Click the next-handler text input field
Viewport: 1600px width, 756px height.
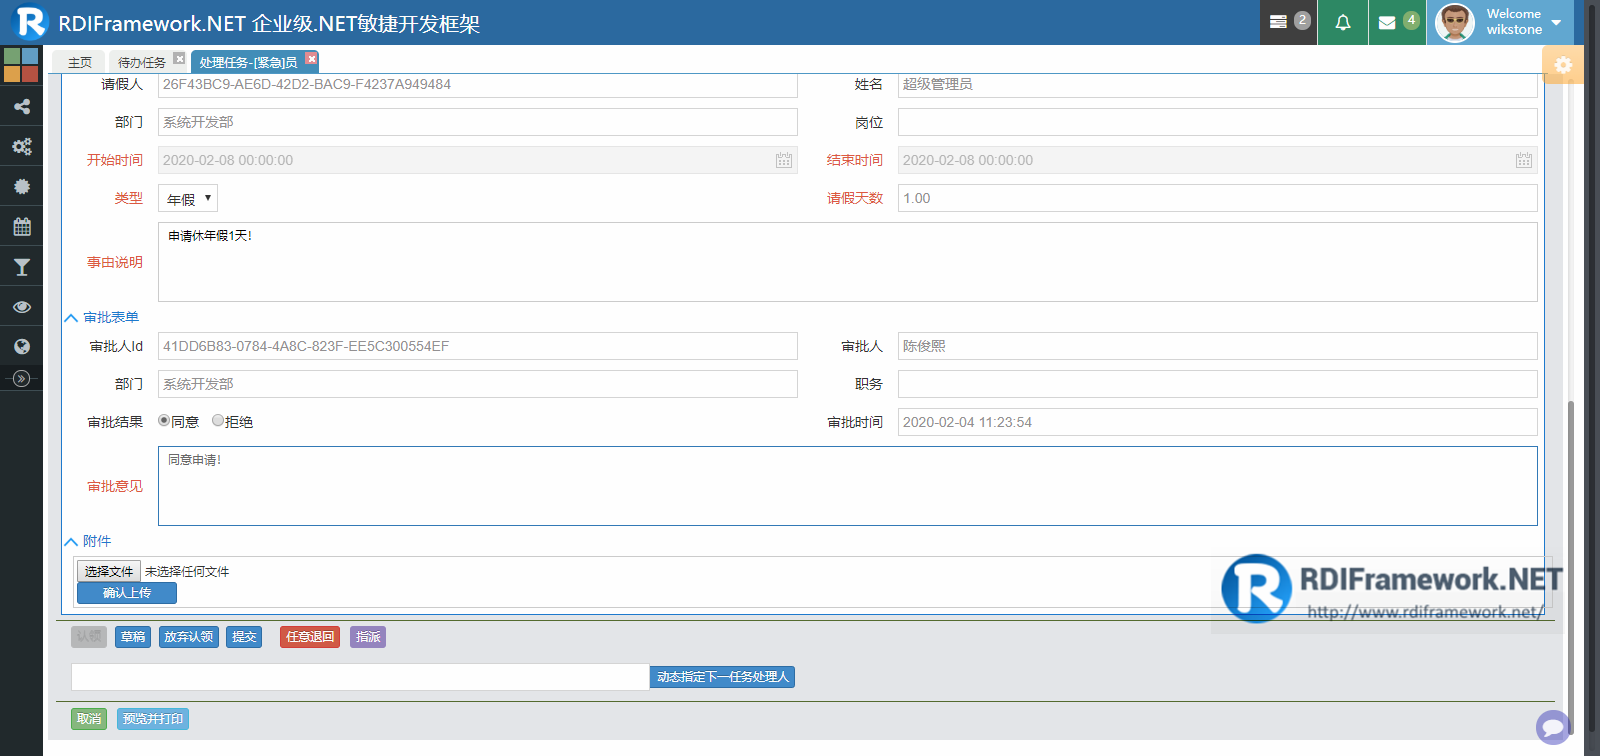(360, 677)
